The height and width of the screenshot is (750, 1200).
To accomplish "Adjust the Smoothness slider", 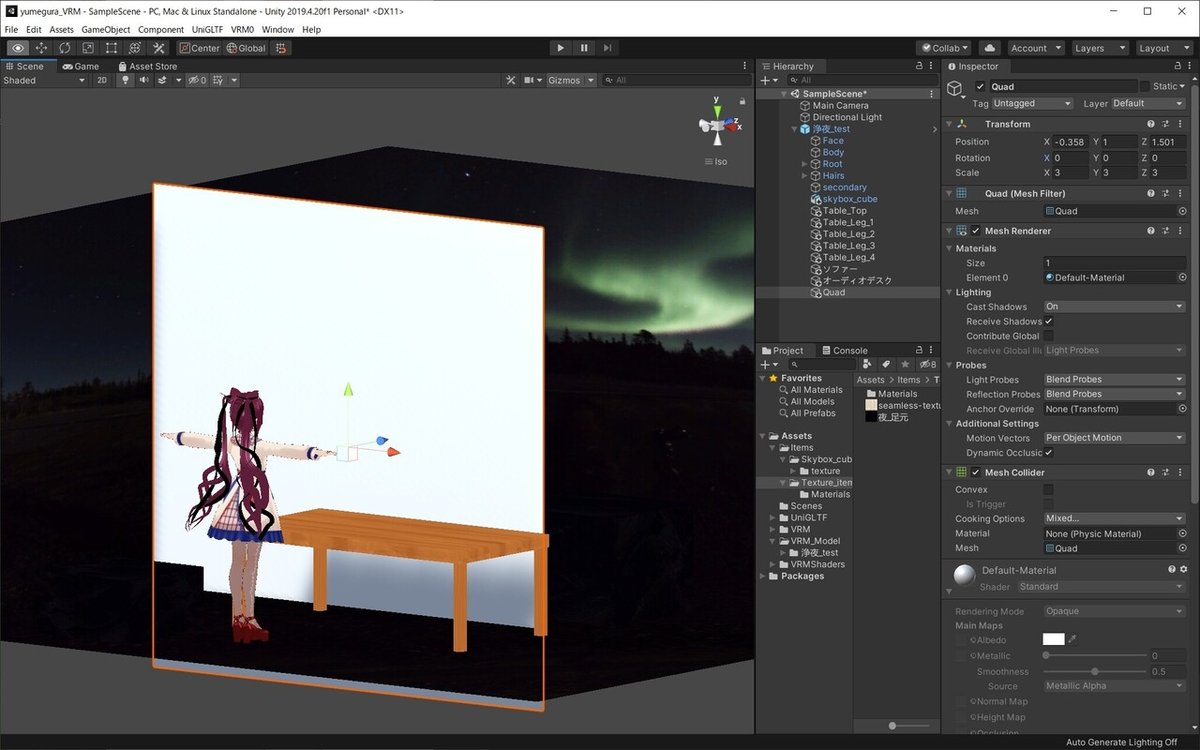I will click(1095, 671).
